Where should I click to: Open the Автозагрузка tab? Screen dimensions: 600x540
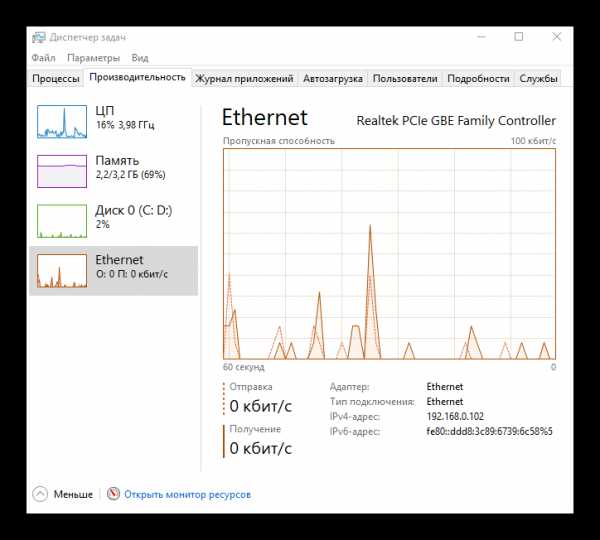(x=333, y=78)
